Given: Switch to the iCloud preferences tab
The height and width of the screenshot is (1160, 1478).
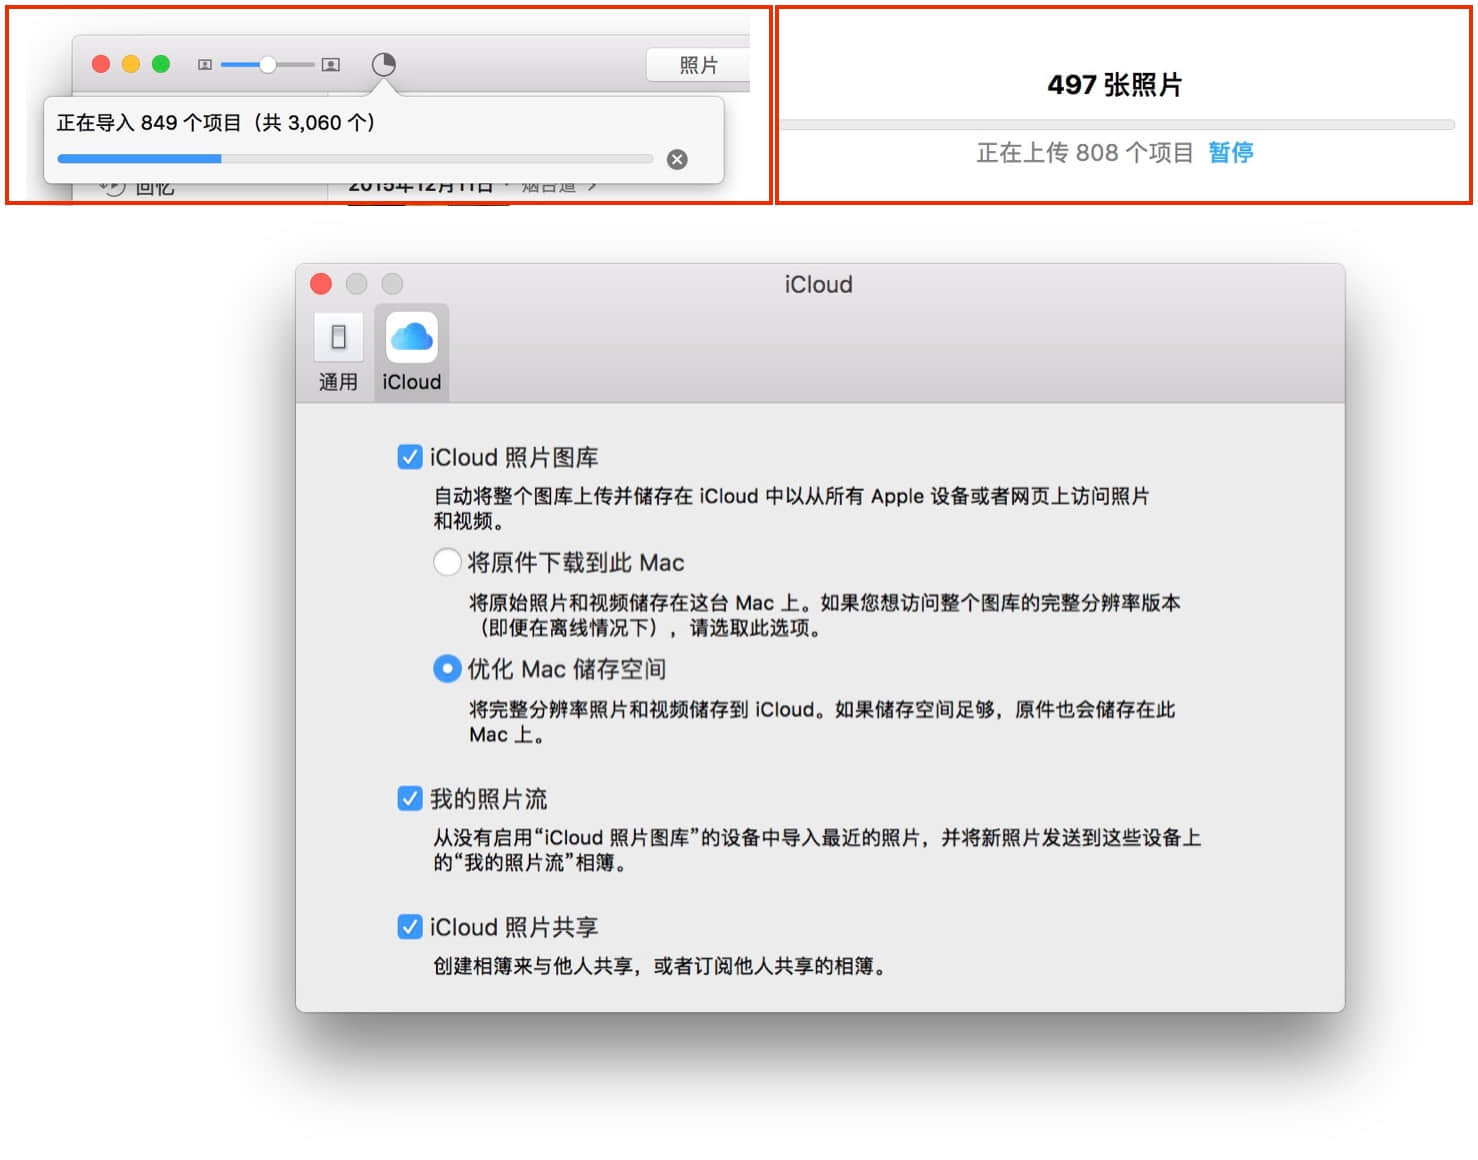Looking at the screenshot, I should pyautogui.click(x=411, y=353).
